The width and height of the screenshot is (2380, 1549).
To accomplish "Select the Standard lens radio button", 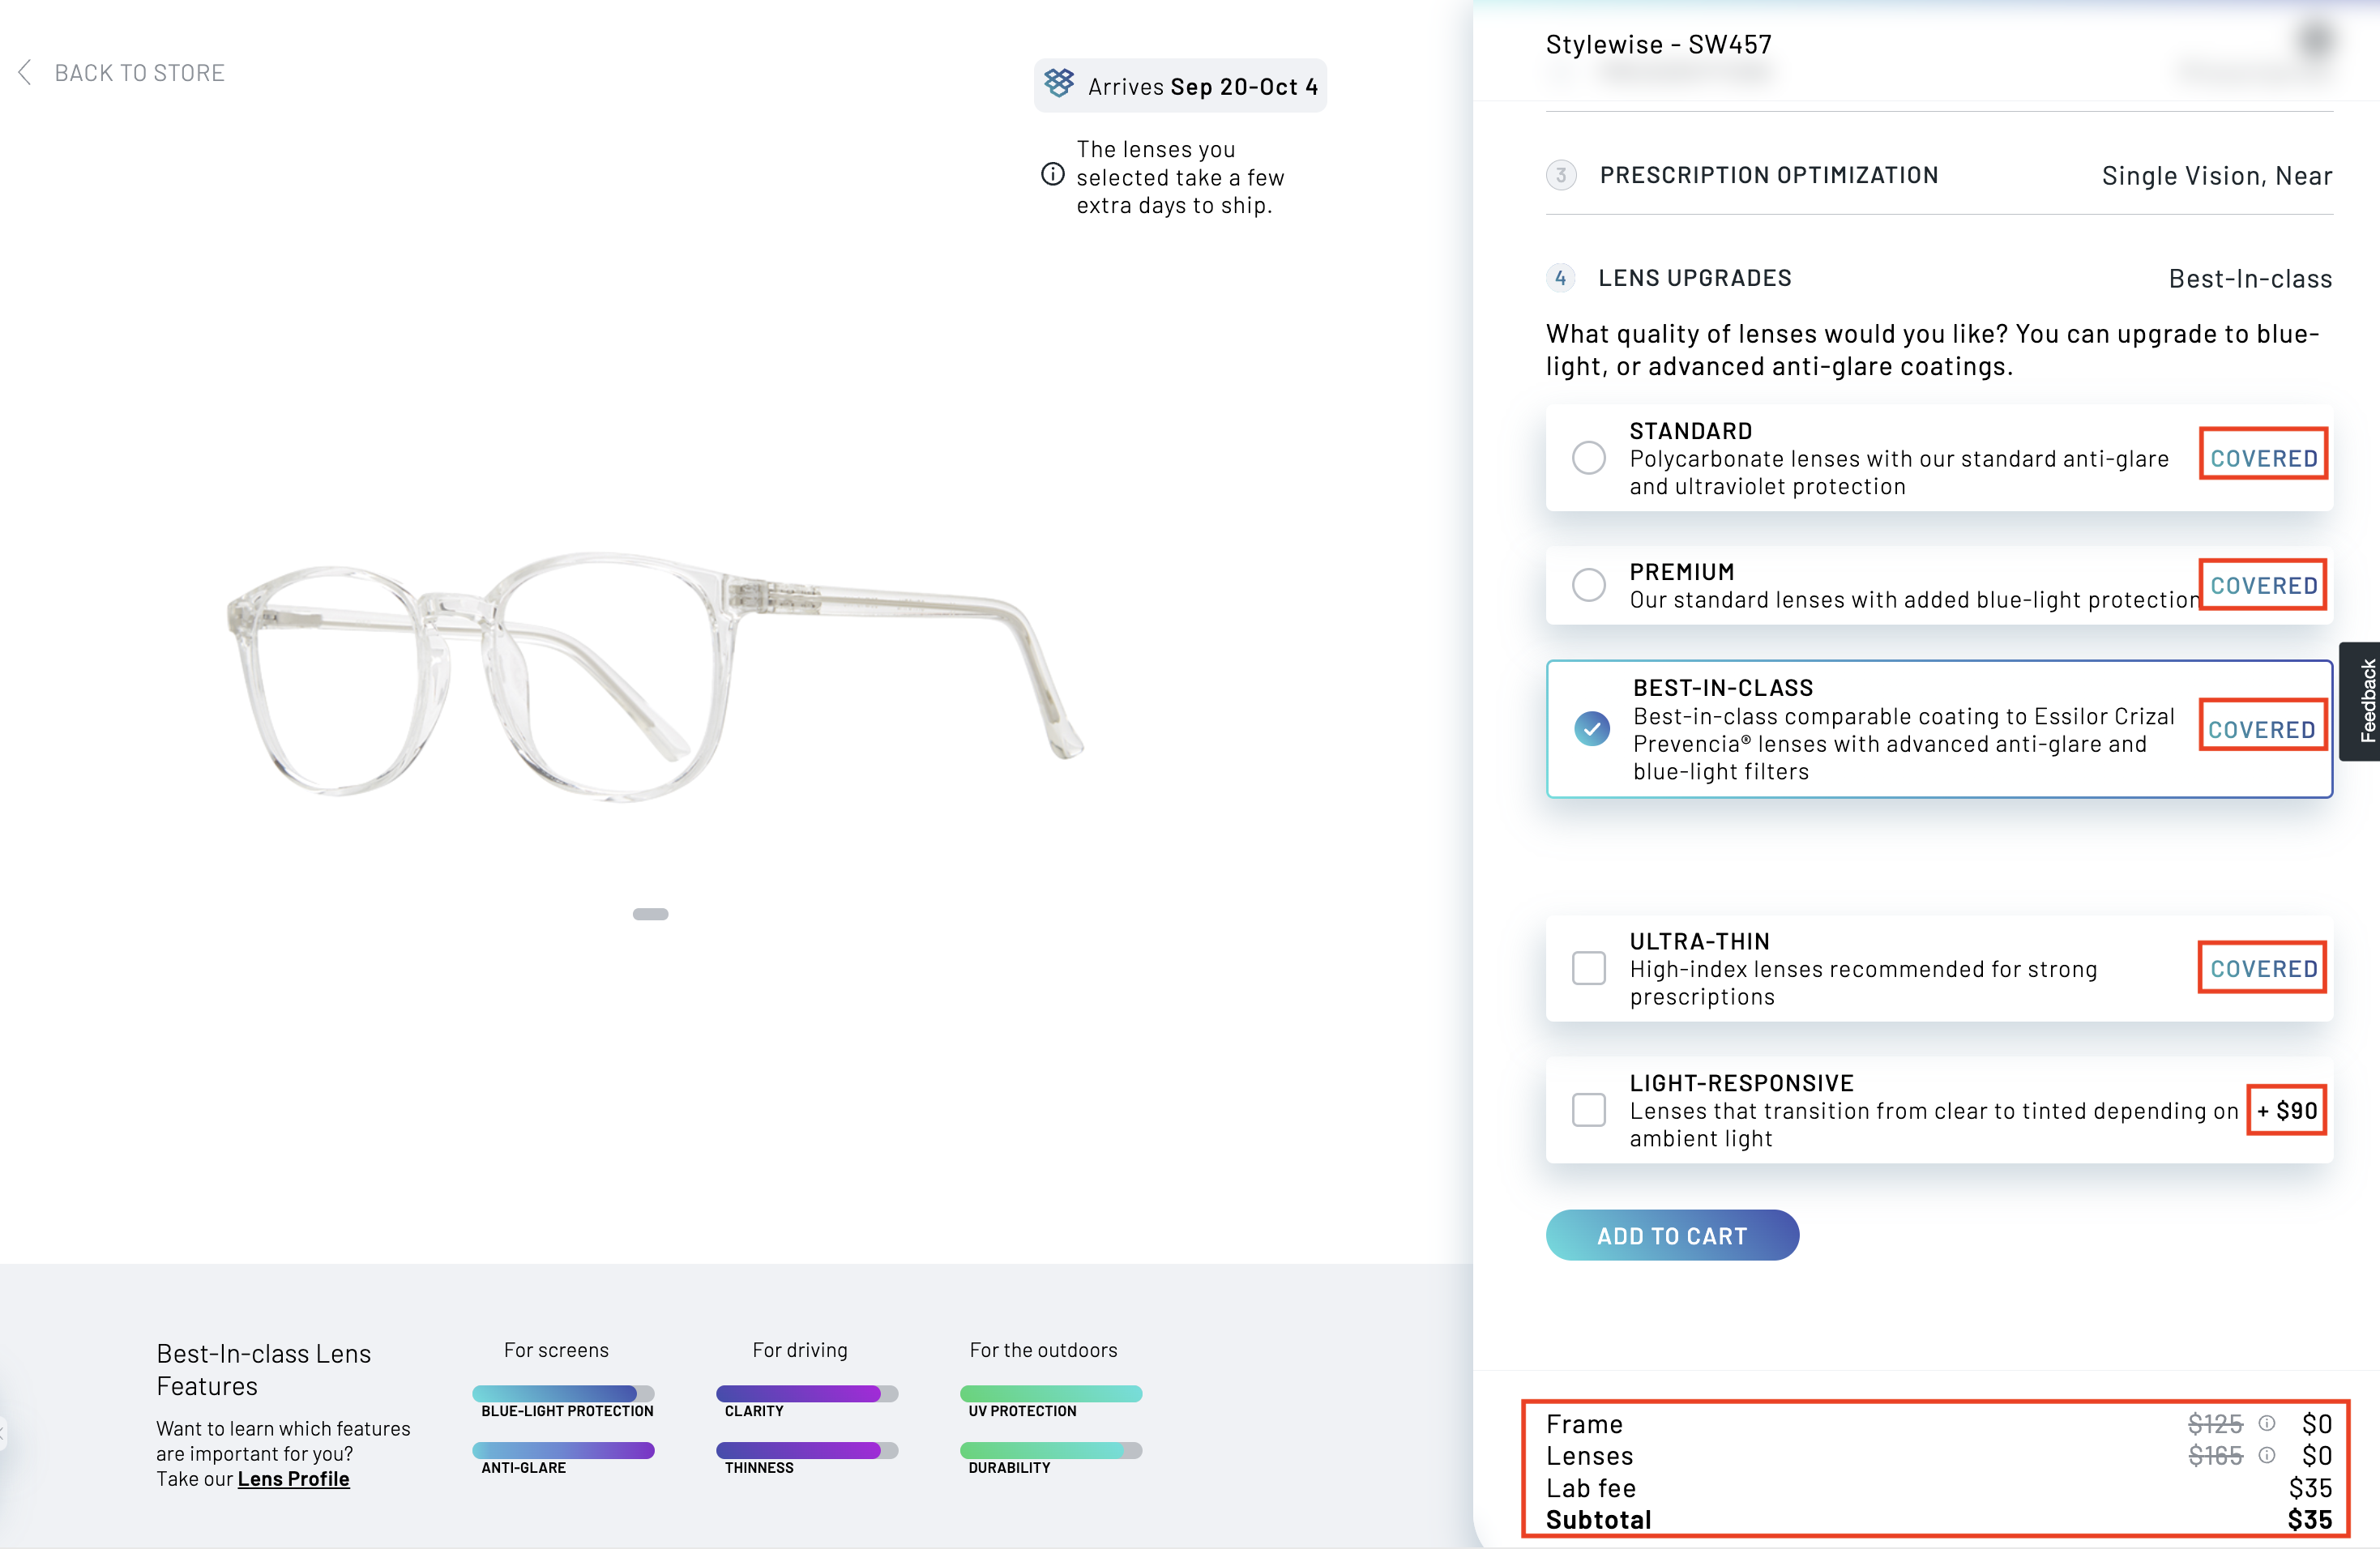I will (1588, 458).
